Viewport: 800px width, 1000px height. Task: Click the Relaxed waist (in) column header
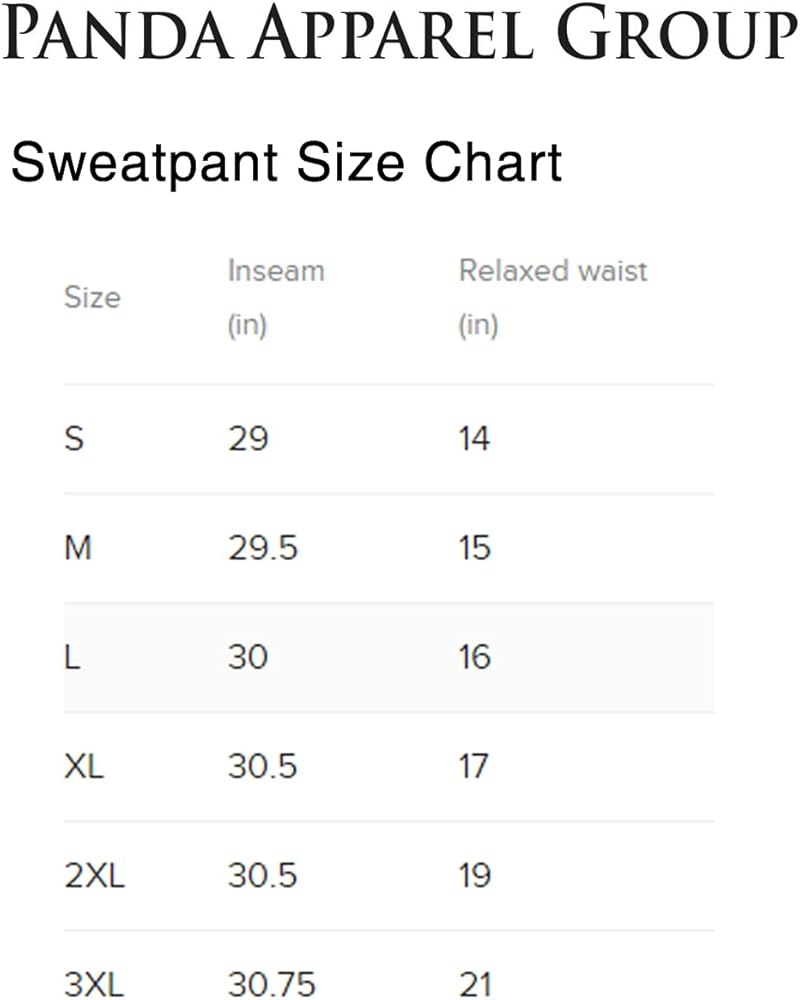point(553,298)
